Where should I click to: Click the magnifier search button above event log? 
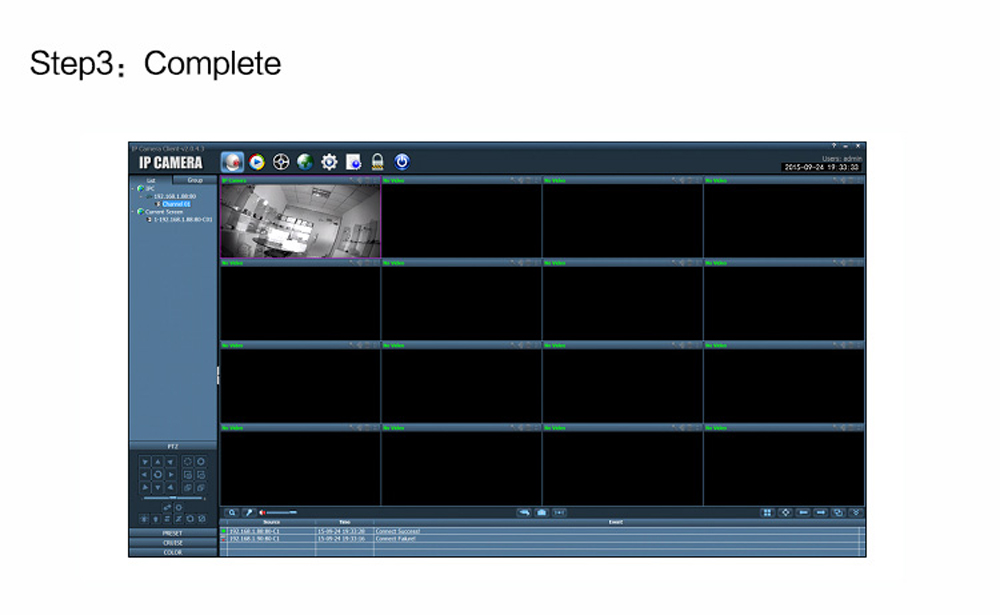click(232, 512)
